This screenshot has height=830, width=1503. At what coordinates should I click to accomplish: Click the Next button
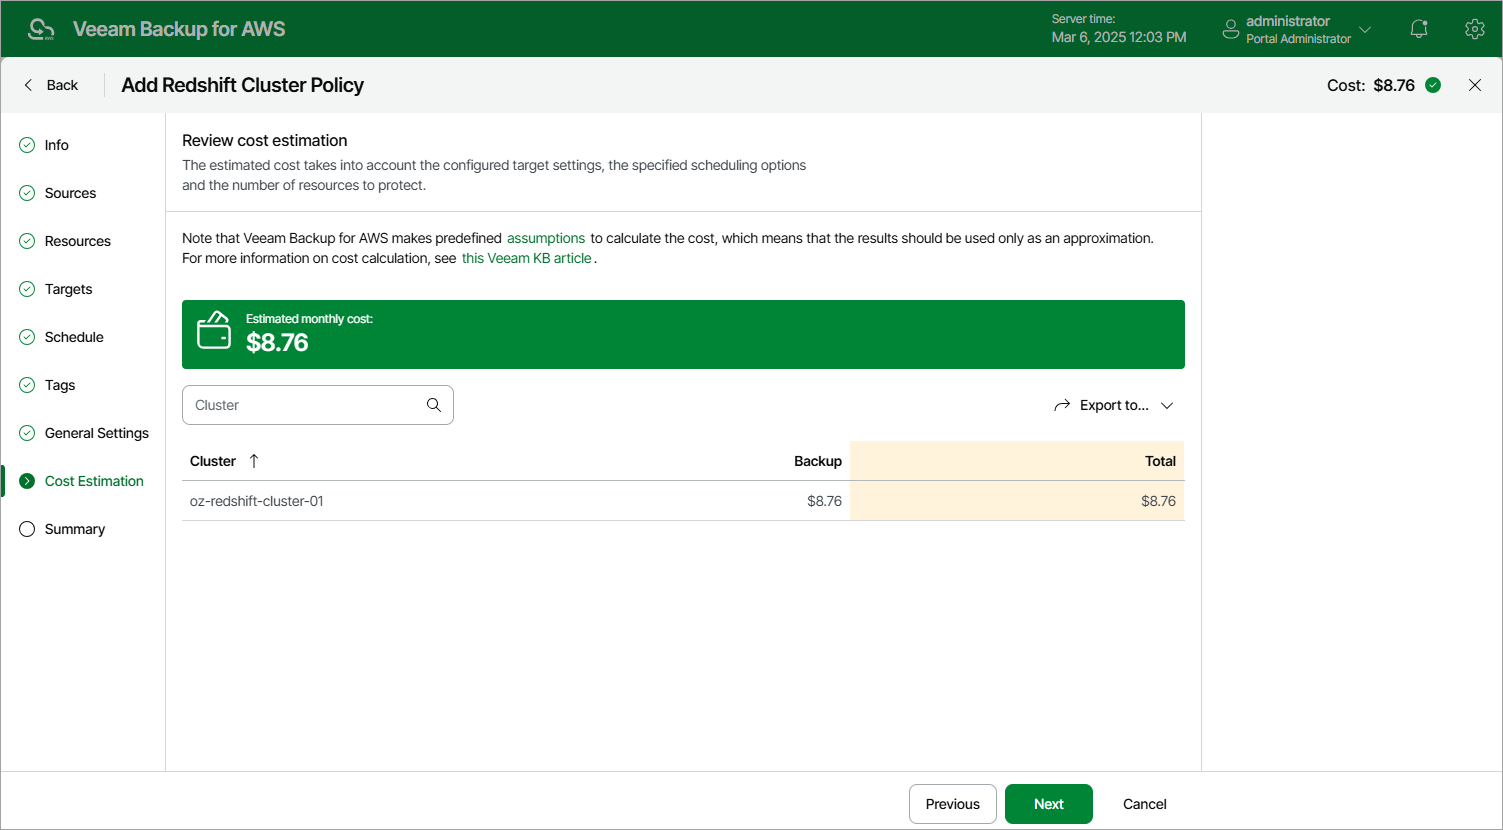tap(1048, 804)
